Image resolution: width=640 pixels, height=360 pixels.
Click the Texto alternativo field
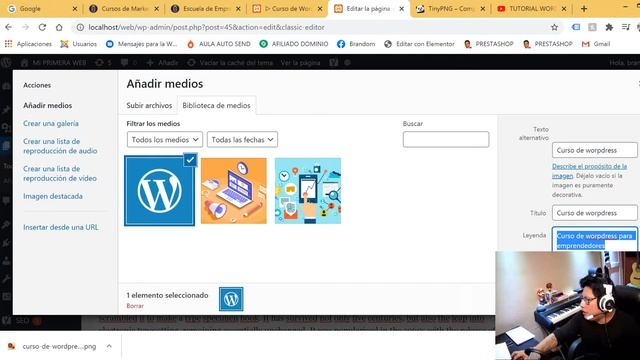[x=594, y=150]
